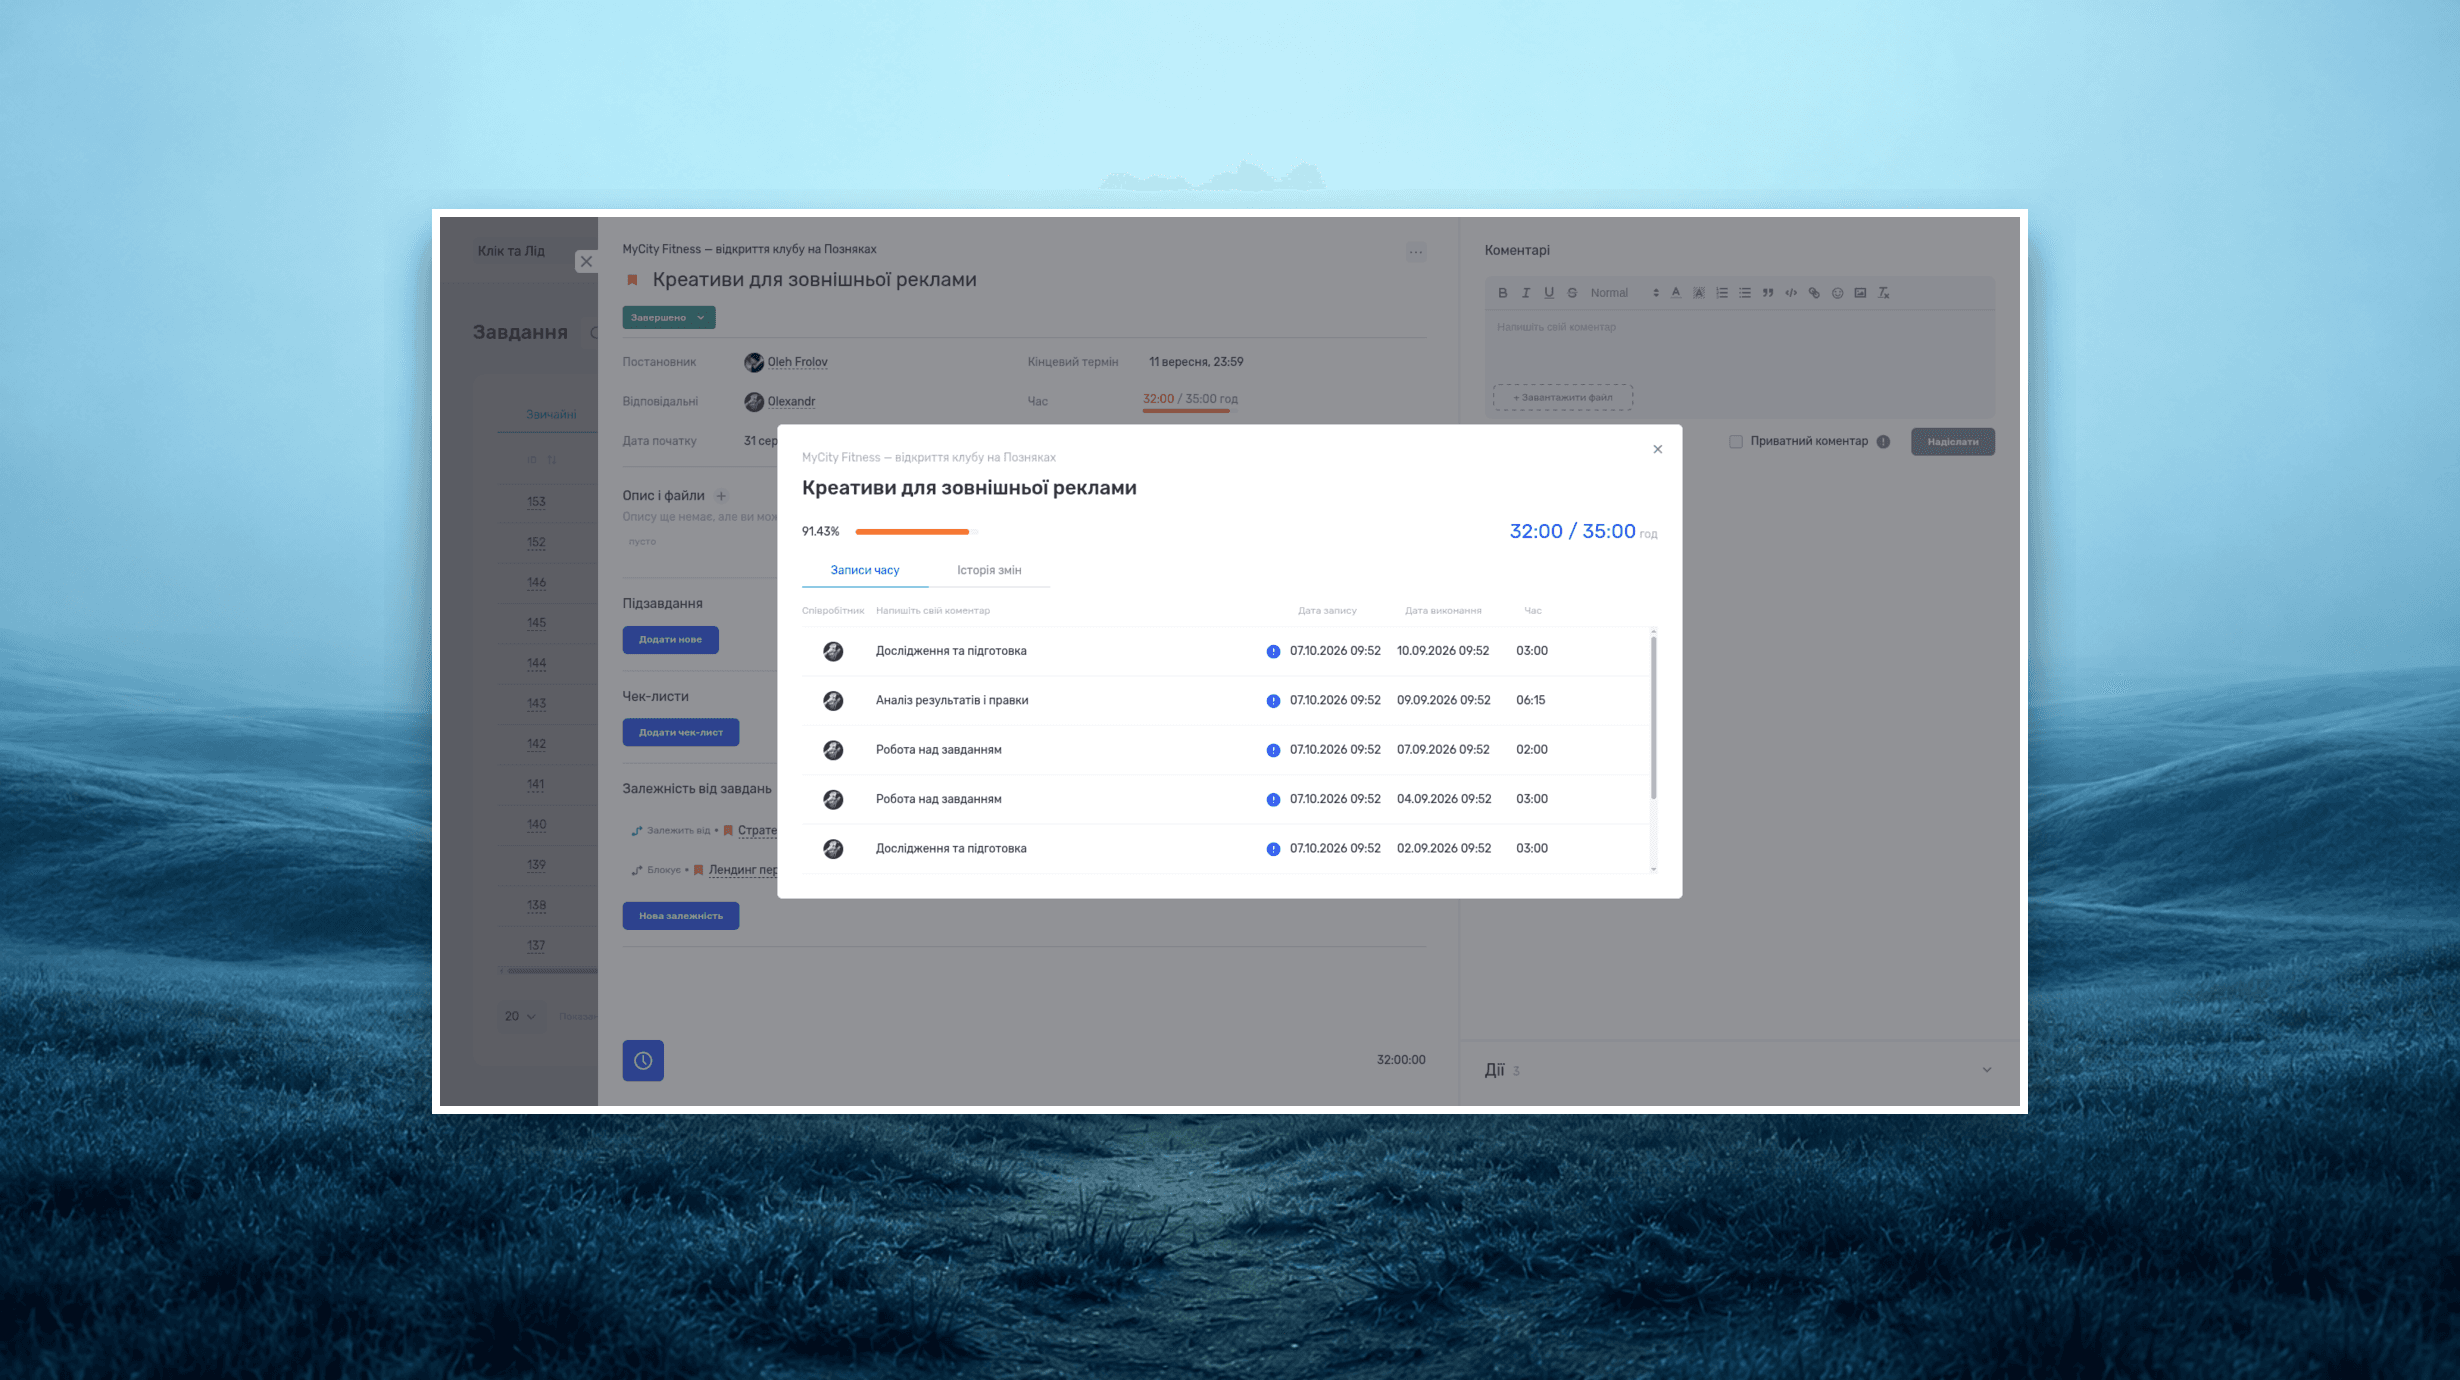Insert a code block in the comment
Image resolution: width=2460 pixels, height=1380 pixels.
[x=1791, y=293]
